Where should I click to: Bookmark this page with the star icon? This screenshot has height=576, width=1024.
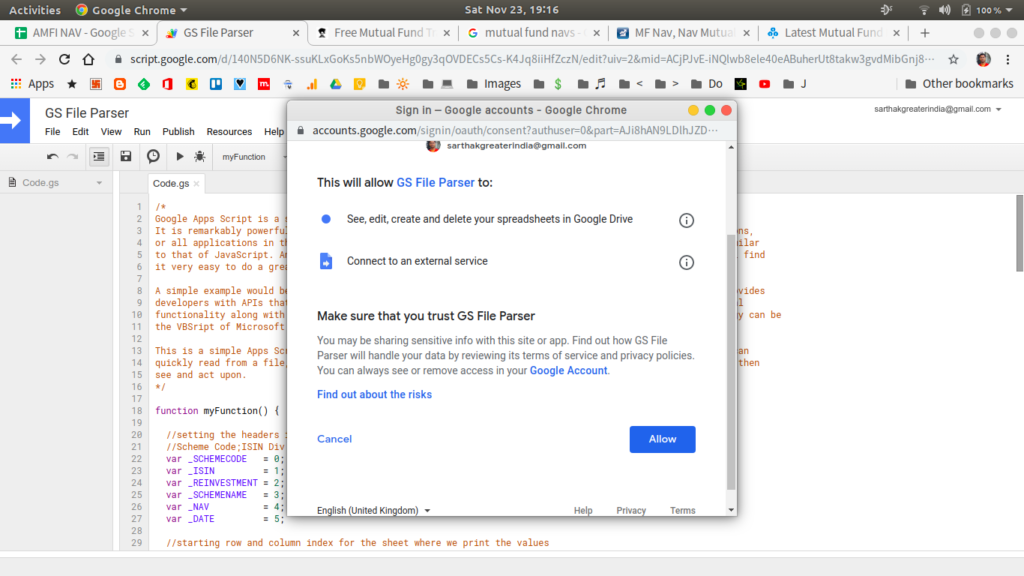pyautogui.click(x=953, y=59)
